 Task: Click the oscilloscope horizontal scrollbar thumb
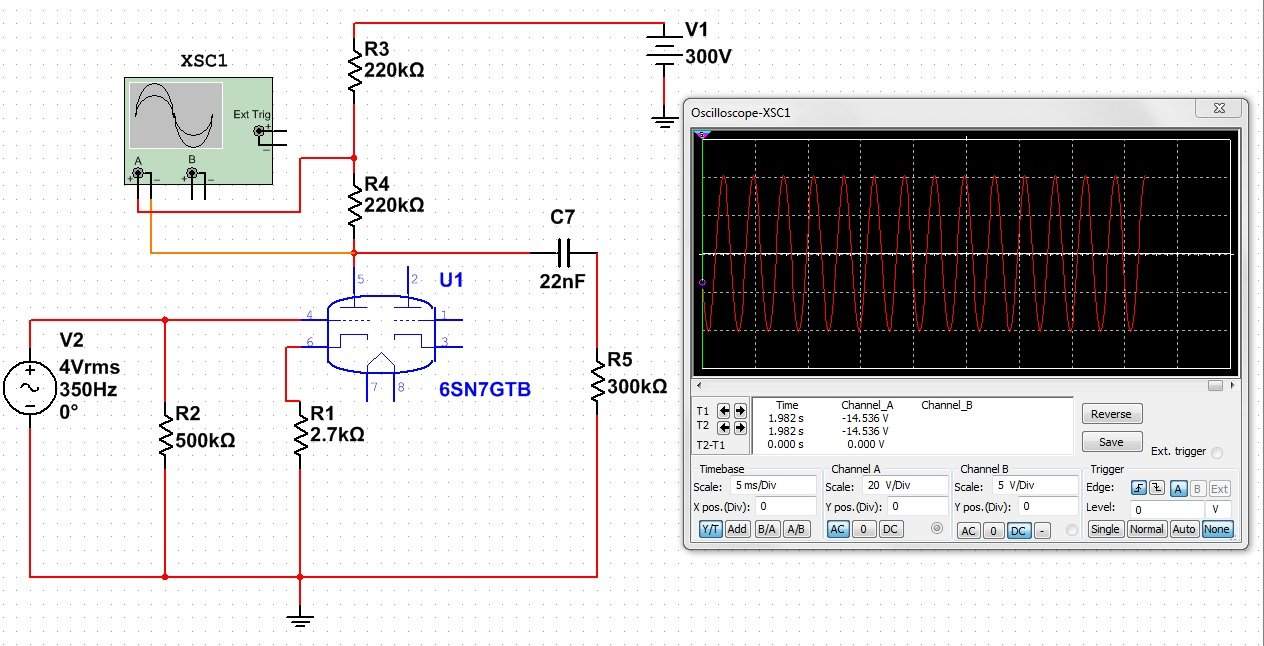click(x=1215, y=386)
